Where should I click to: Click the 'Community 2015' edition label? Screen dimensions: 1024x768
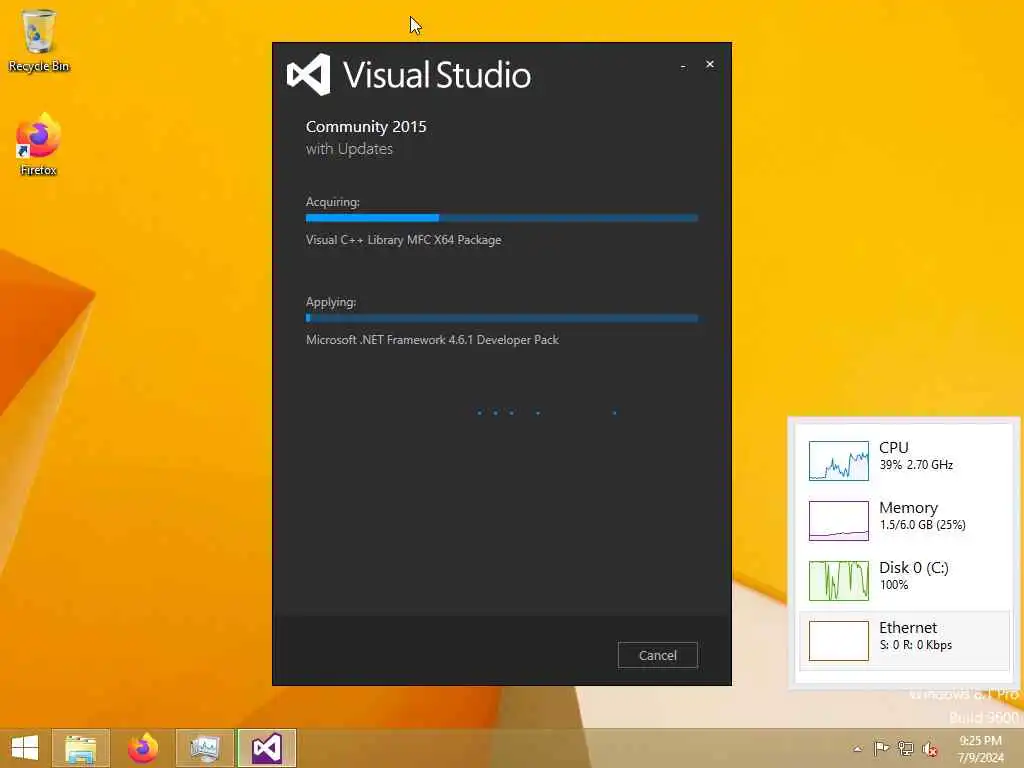[x=366, y=127]
